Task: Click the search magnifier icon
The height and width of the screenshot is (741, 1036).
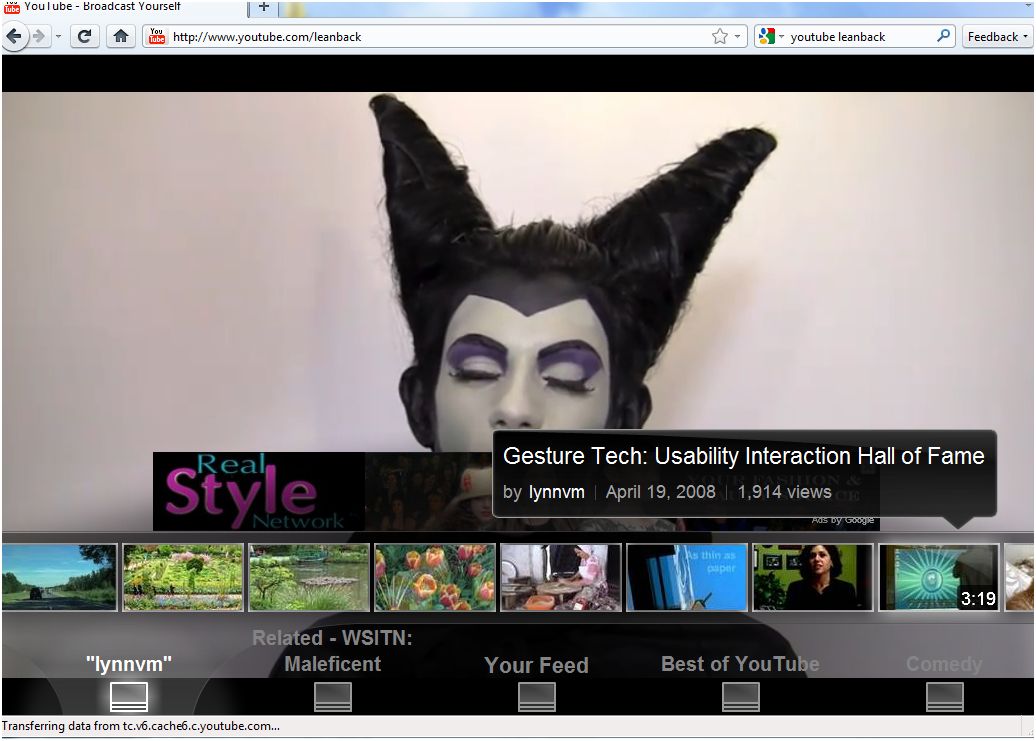Action: 943,36
